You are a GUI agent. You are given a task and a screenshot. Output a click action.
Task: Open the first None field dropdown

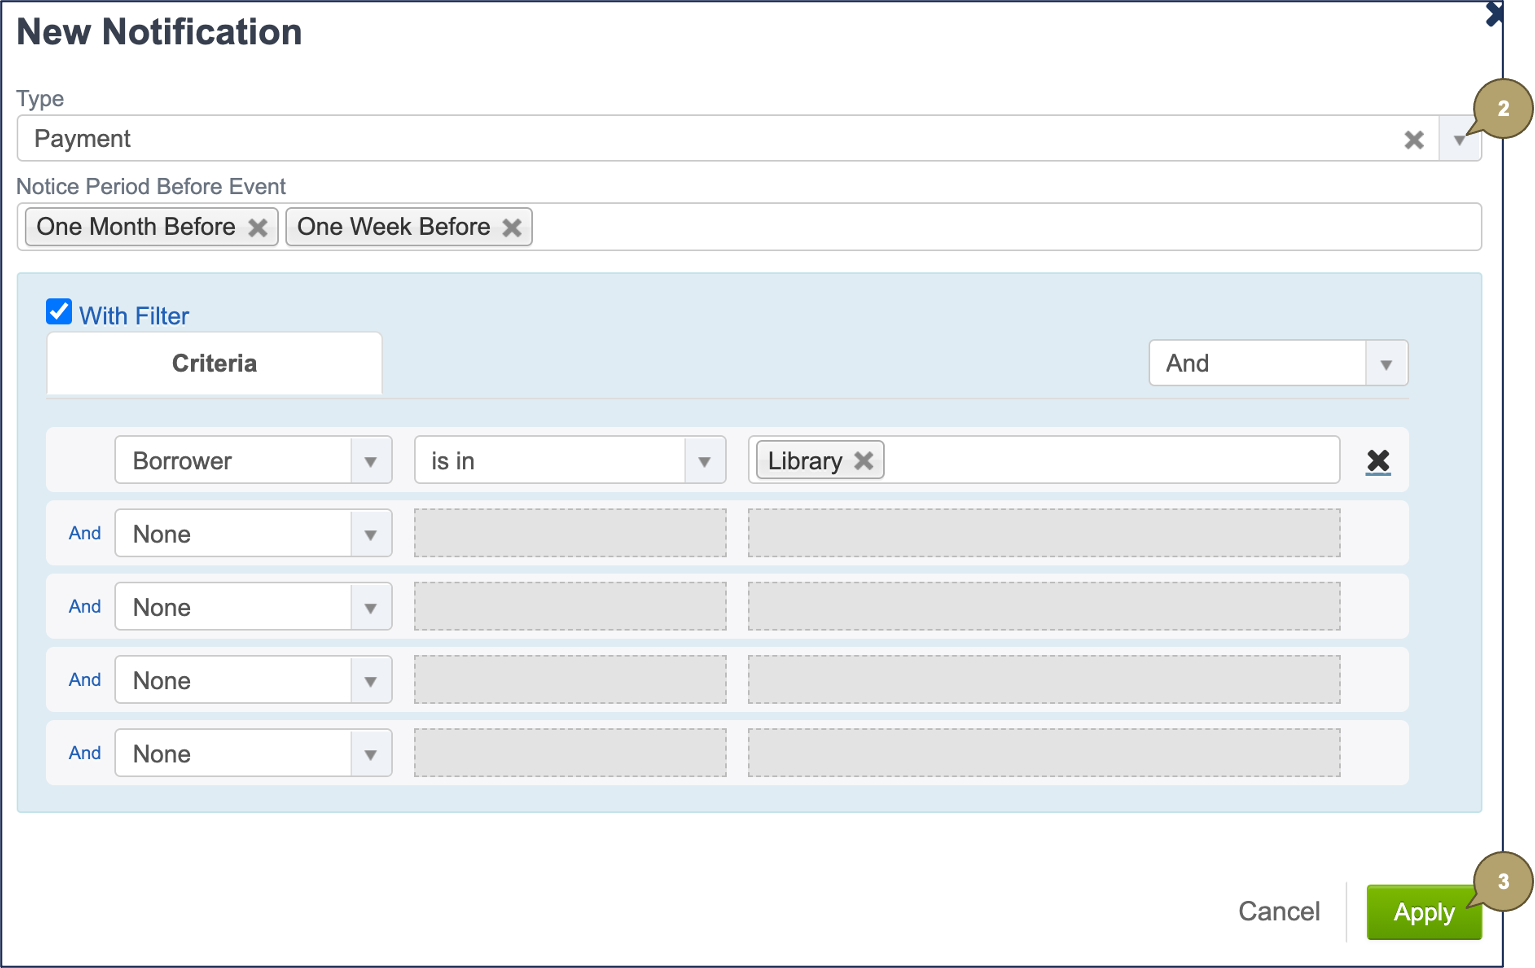tap(370, 534)
